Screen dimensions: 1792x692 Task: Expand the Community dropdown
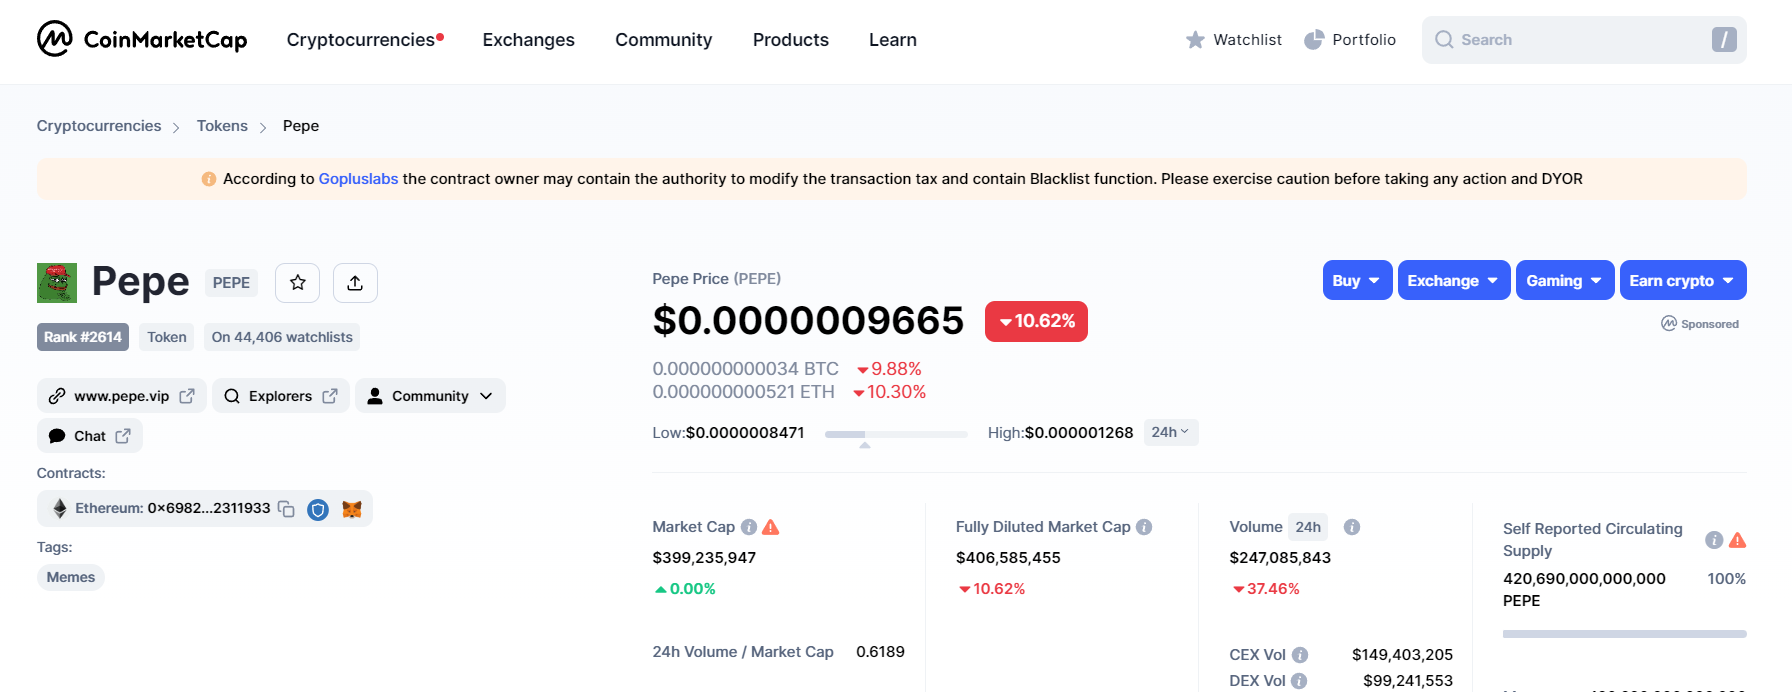tap(430, 396)
